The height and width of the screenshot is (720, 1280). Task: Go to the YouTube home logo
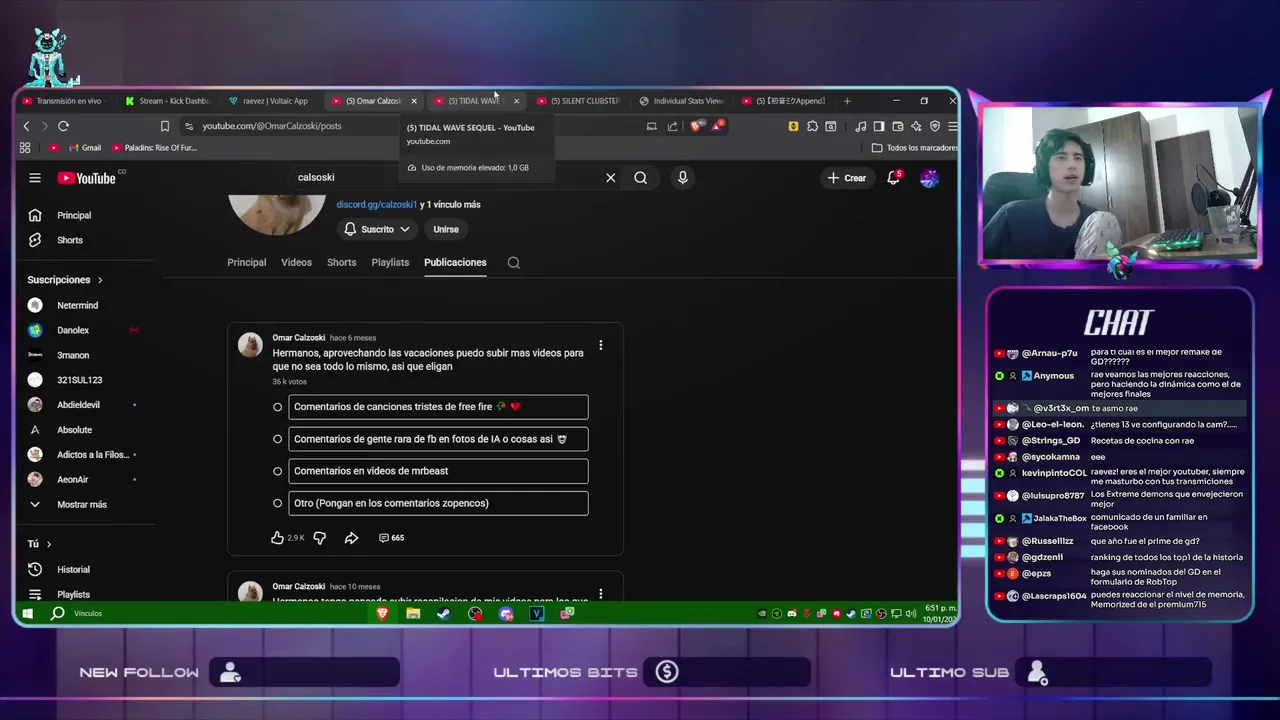point(86,178)
